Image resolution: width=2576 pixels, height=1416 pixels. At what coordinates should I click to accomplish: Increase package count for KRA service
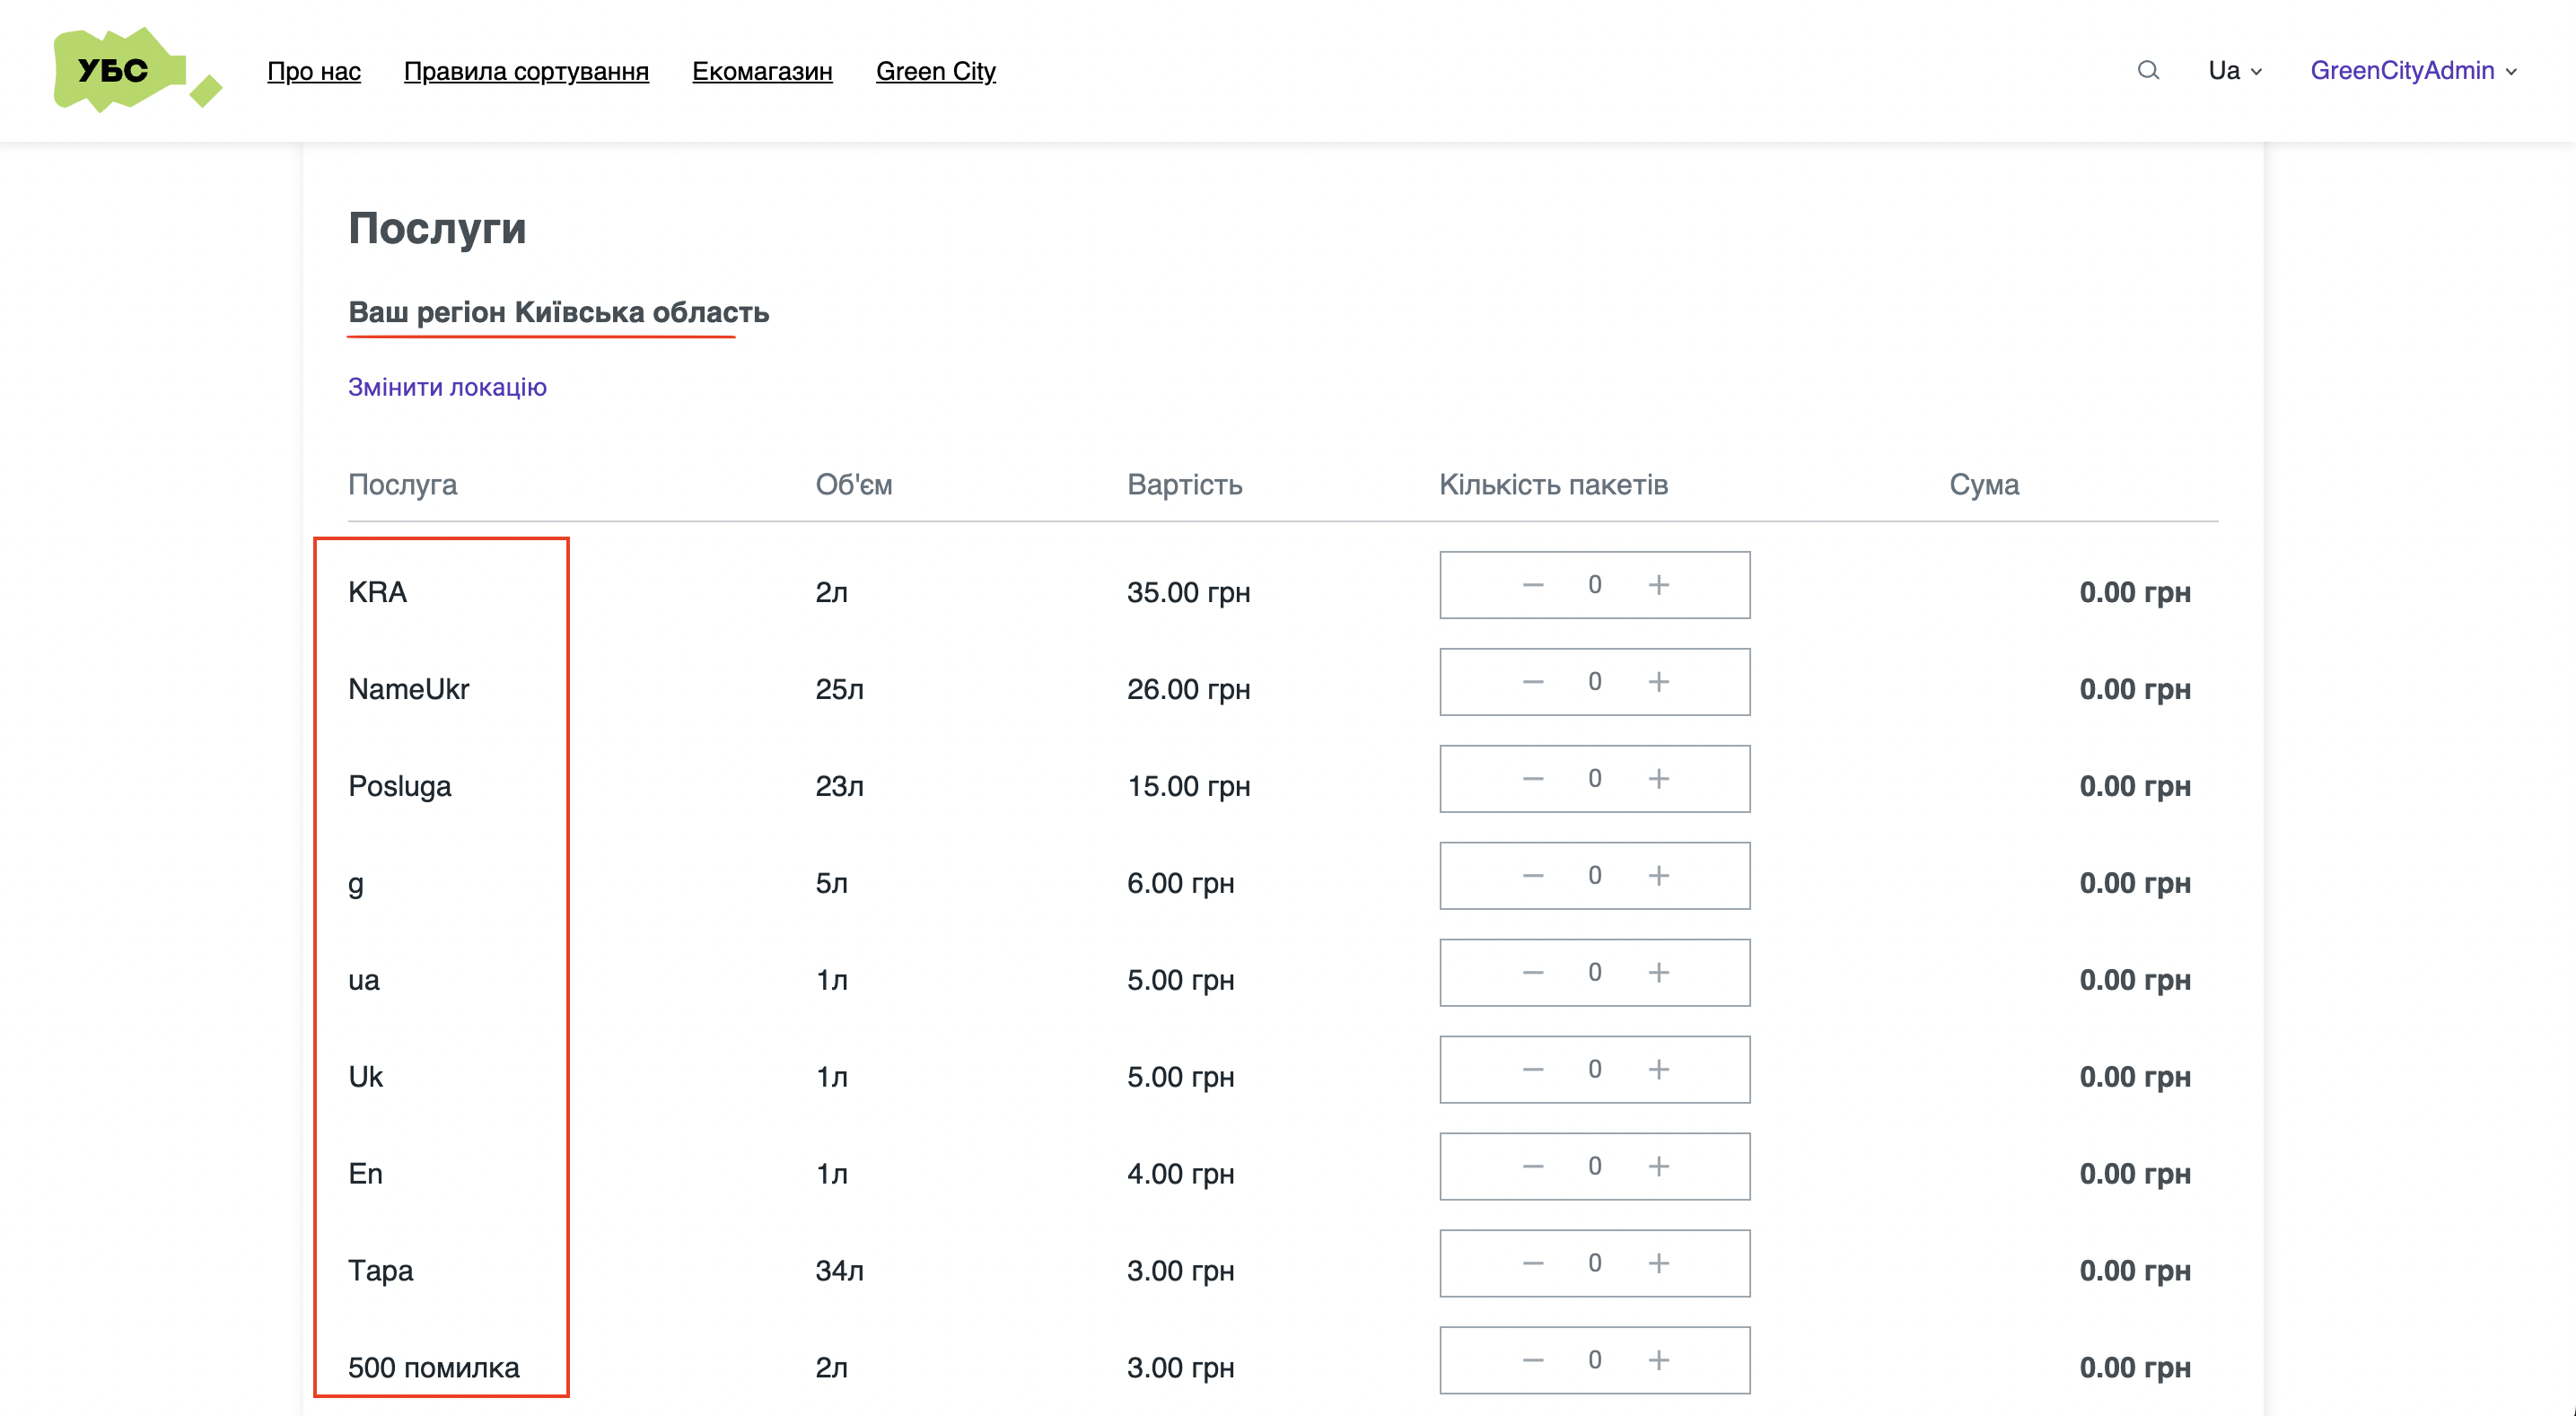[1657, 585]
